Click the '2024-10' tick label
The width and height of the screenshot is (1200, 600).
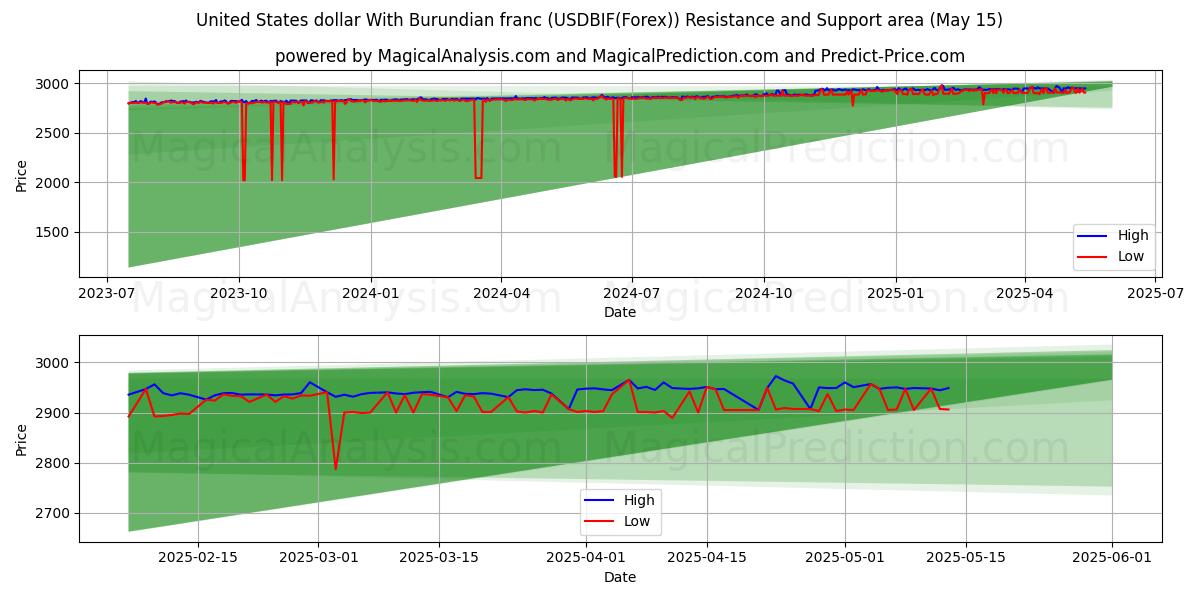click(763, 293)
